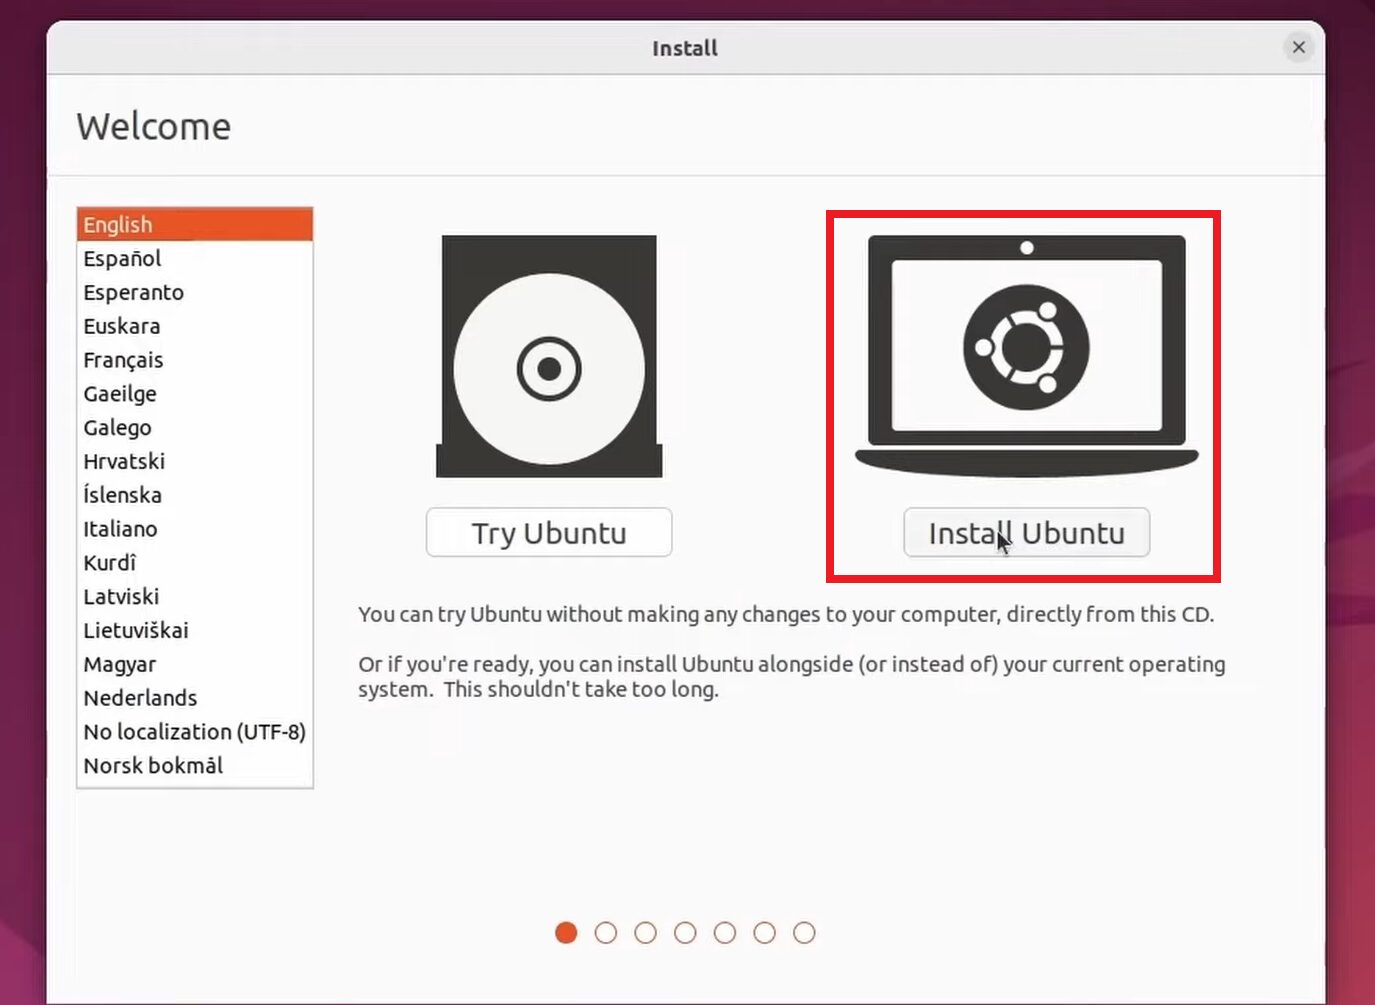The width and height of the screenshot is (1375, 1005).
Task: Pick Latviski as the language
Action: 195,597
